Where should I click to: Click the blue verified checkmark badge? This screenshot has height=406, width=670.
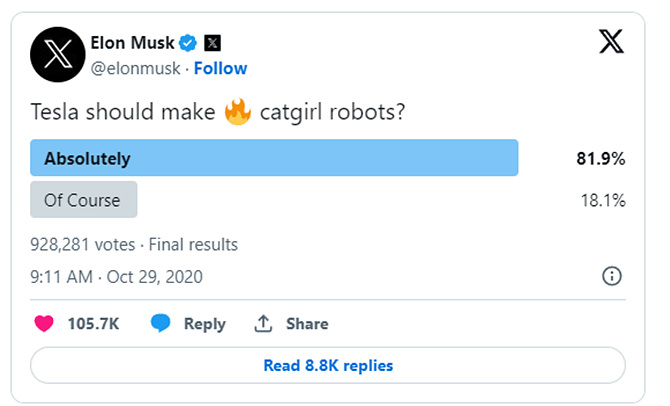(187, 43)
